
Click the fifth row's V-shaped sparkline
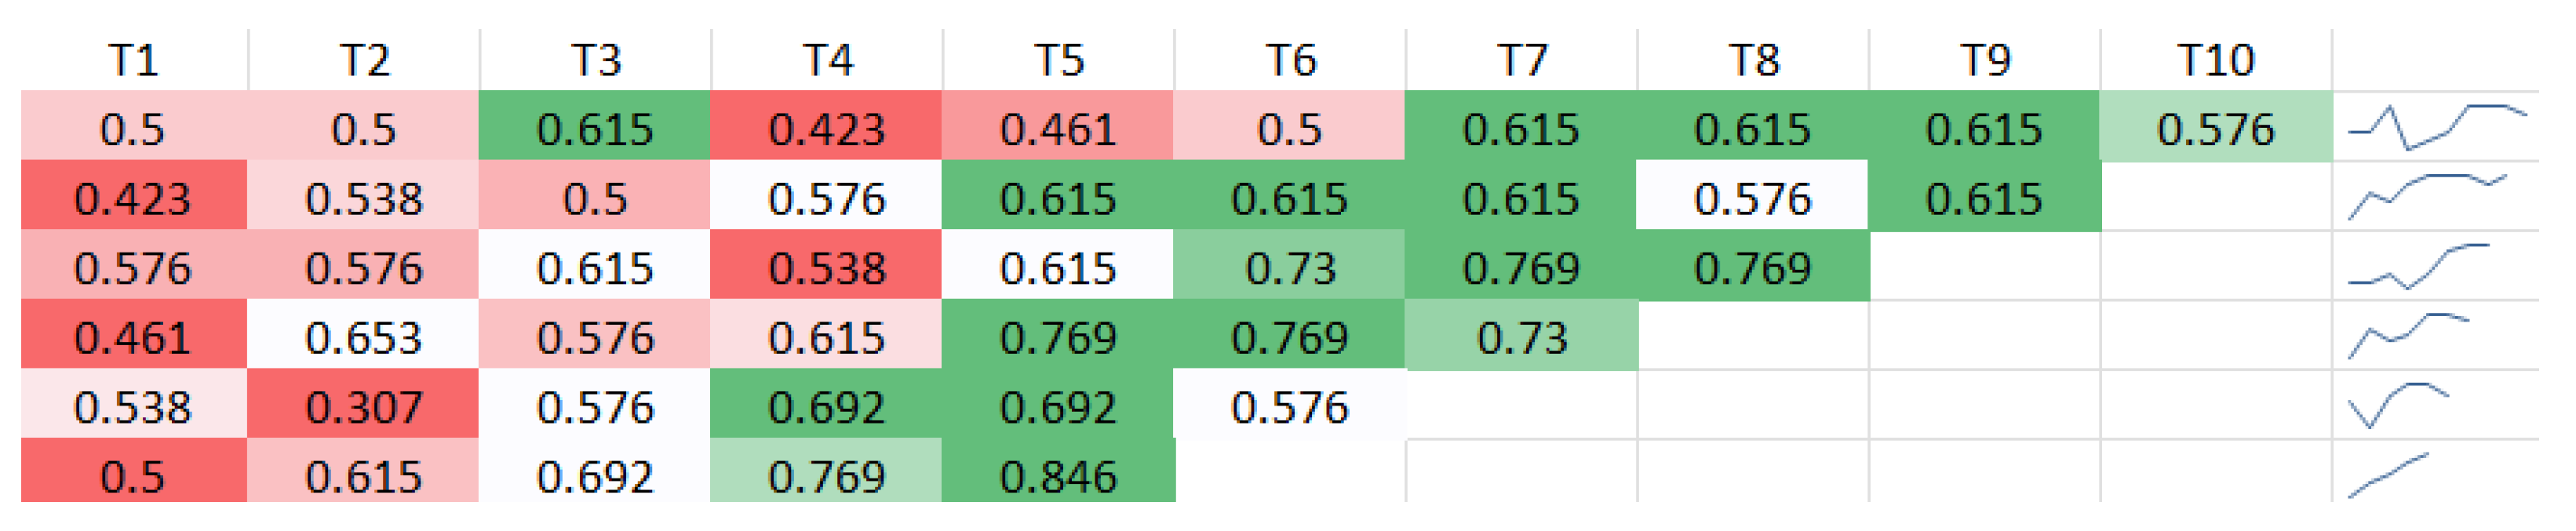pos(2398,404)
